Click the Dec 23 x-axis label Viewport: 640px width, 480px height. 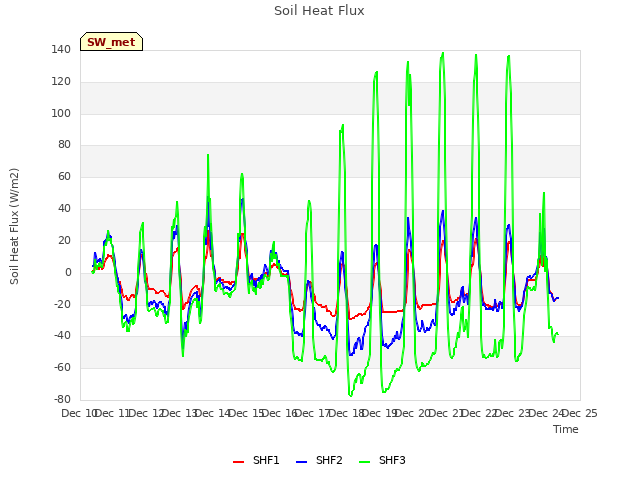pos(513,413)
